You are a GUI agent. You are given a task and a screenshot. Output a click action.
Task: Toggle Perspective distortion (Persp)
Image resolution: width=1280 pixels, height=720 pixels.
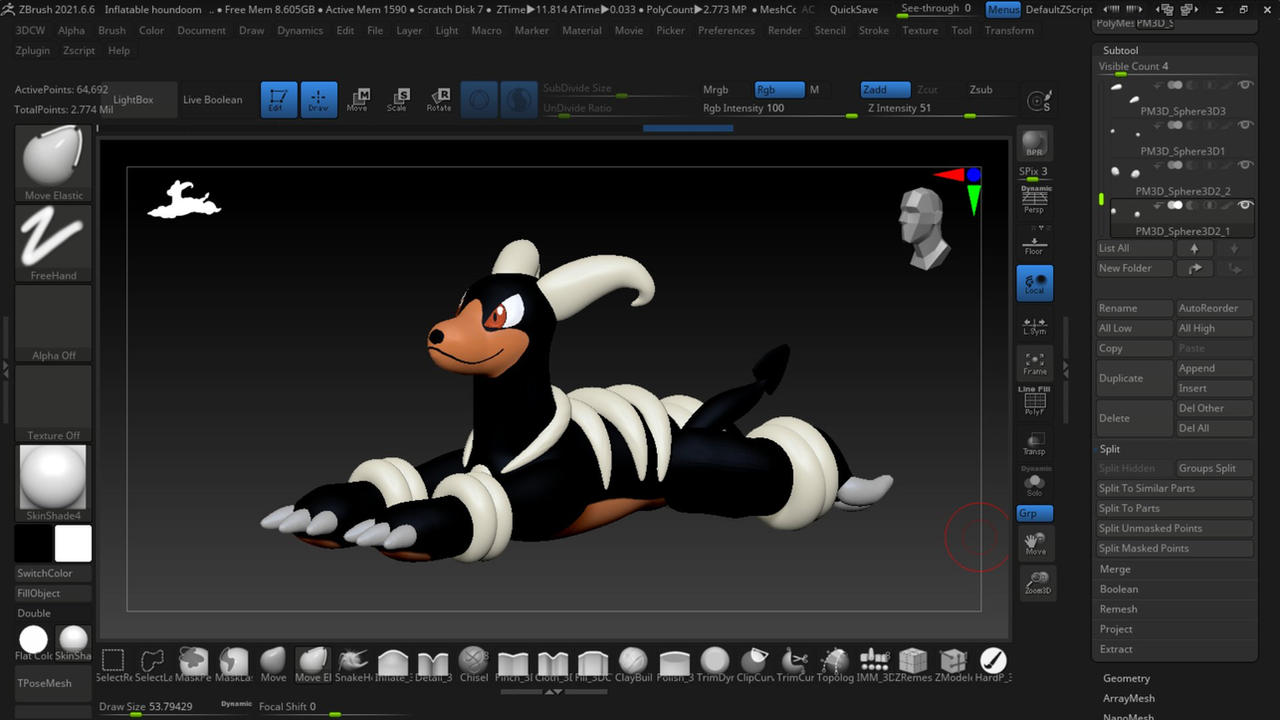(1035, 201)
